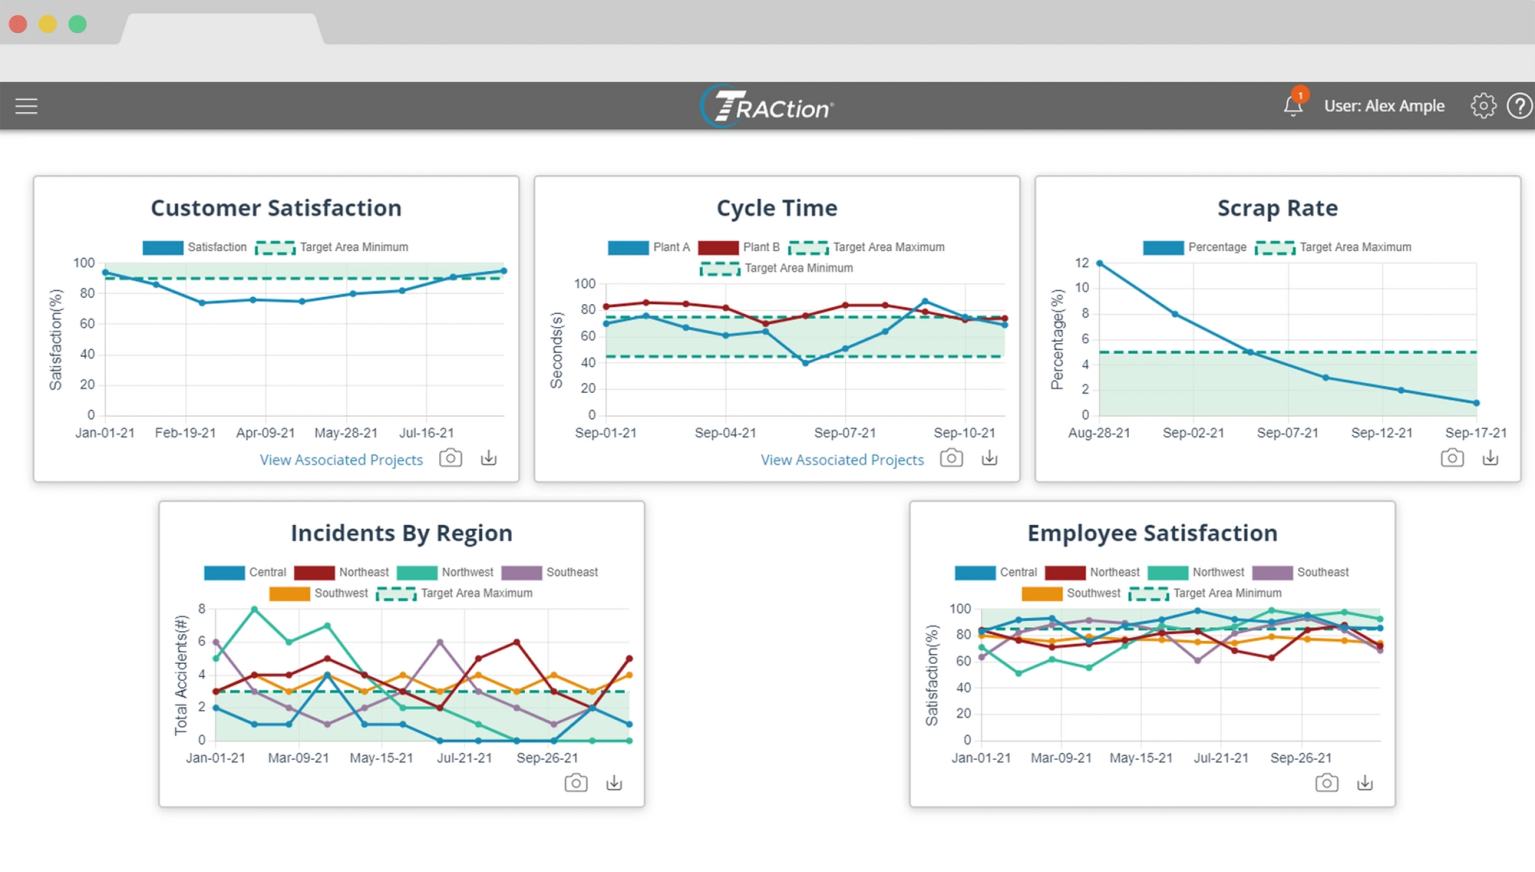The height and width of the screenshot is (872, 1535).
Task: Click View Associated Projects under Cycle Time
Action: coord(842,459)
